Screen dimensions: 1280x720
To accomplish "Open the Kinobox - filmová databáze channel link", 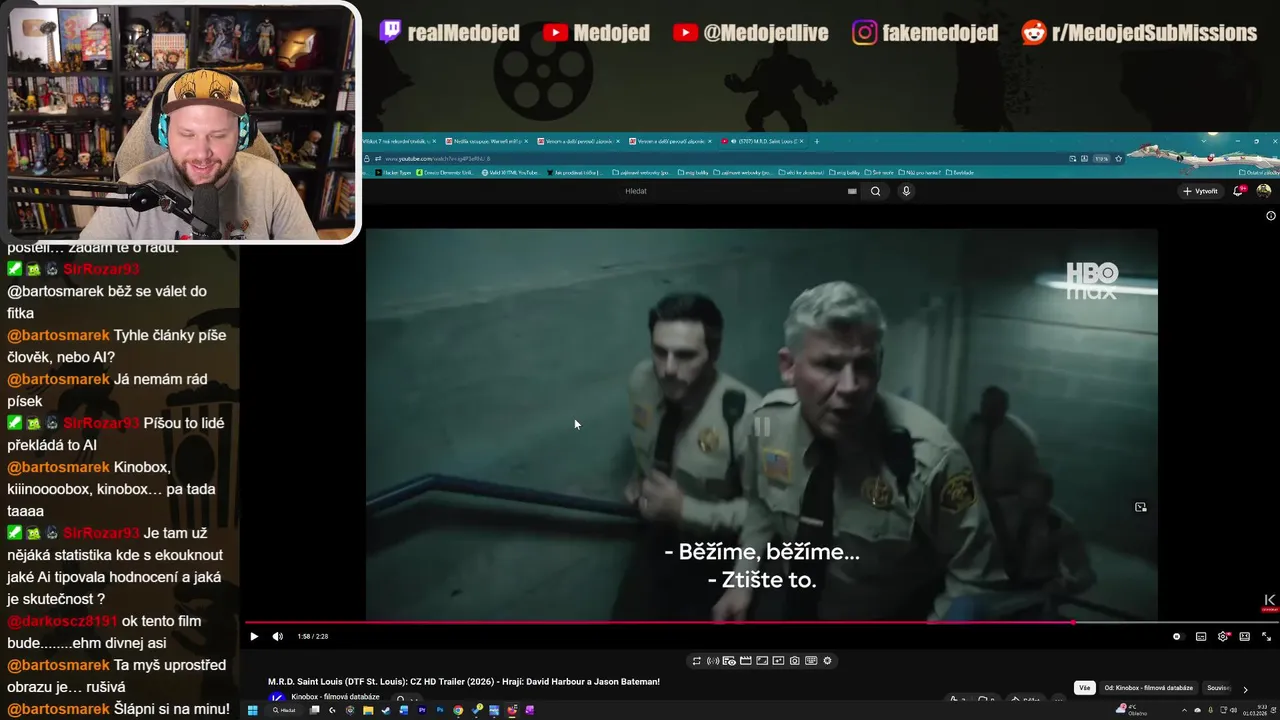I will point(335,697).
